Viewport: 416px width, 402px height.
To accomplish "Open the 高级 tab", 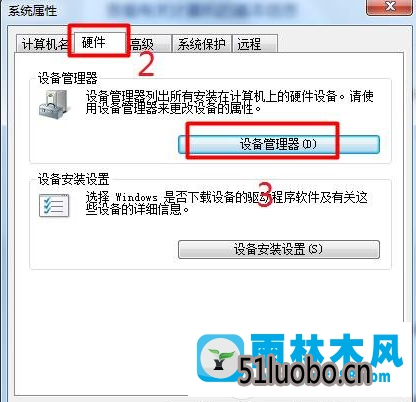I will (x=149, y=44).
